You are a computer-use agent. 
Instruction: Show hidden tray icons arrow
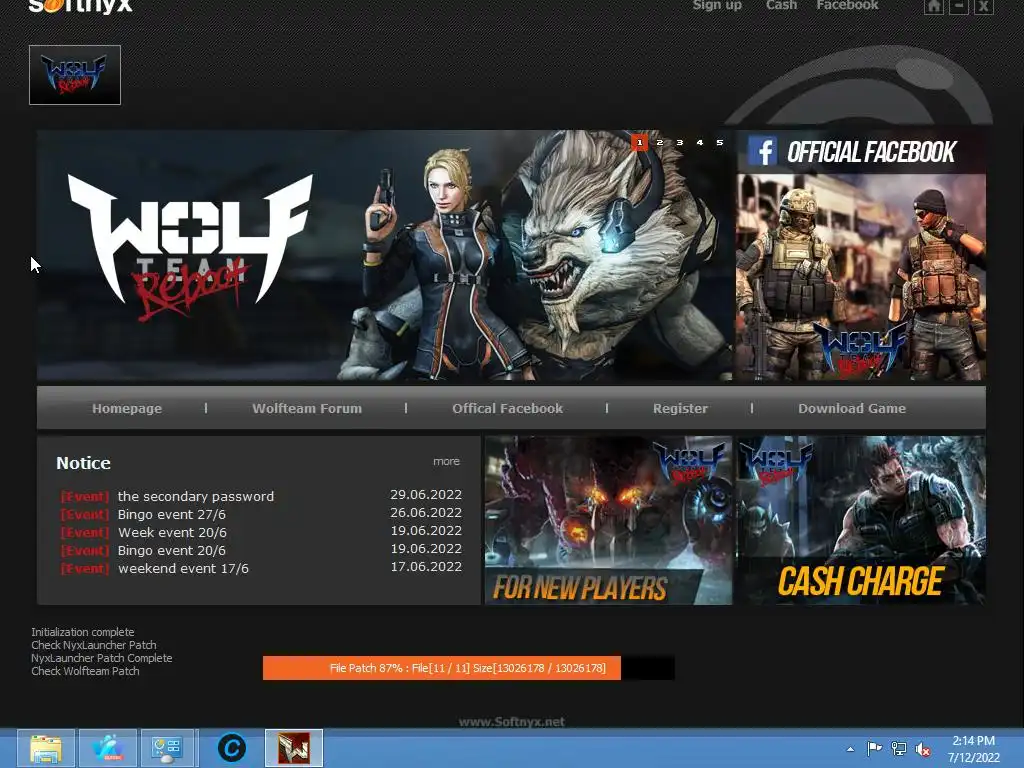[x=850, y=749]
